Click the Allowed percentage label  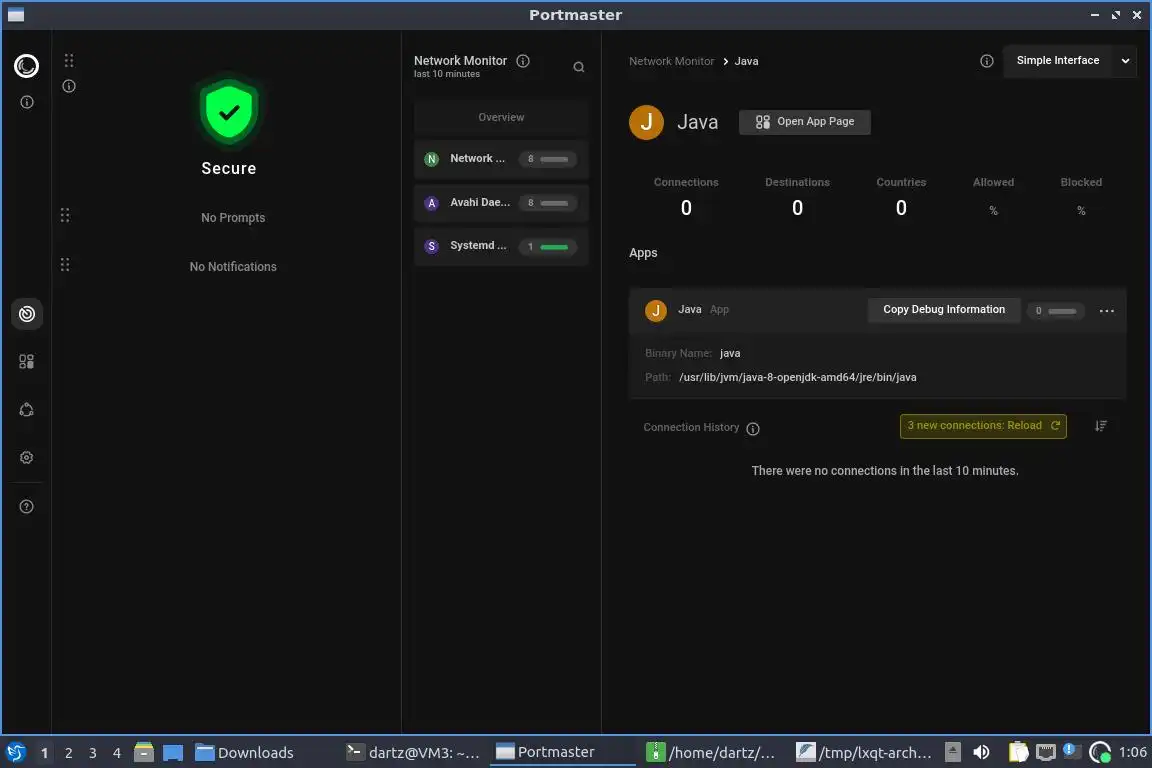[993, 182]
